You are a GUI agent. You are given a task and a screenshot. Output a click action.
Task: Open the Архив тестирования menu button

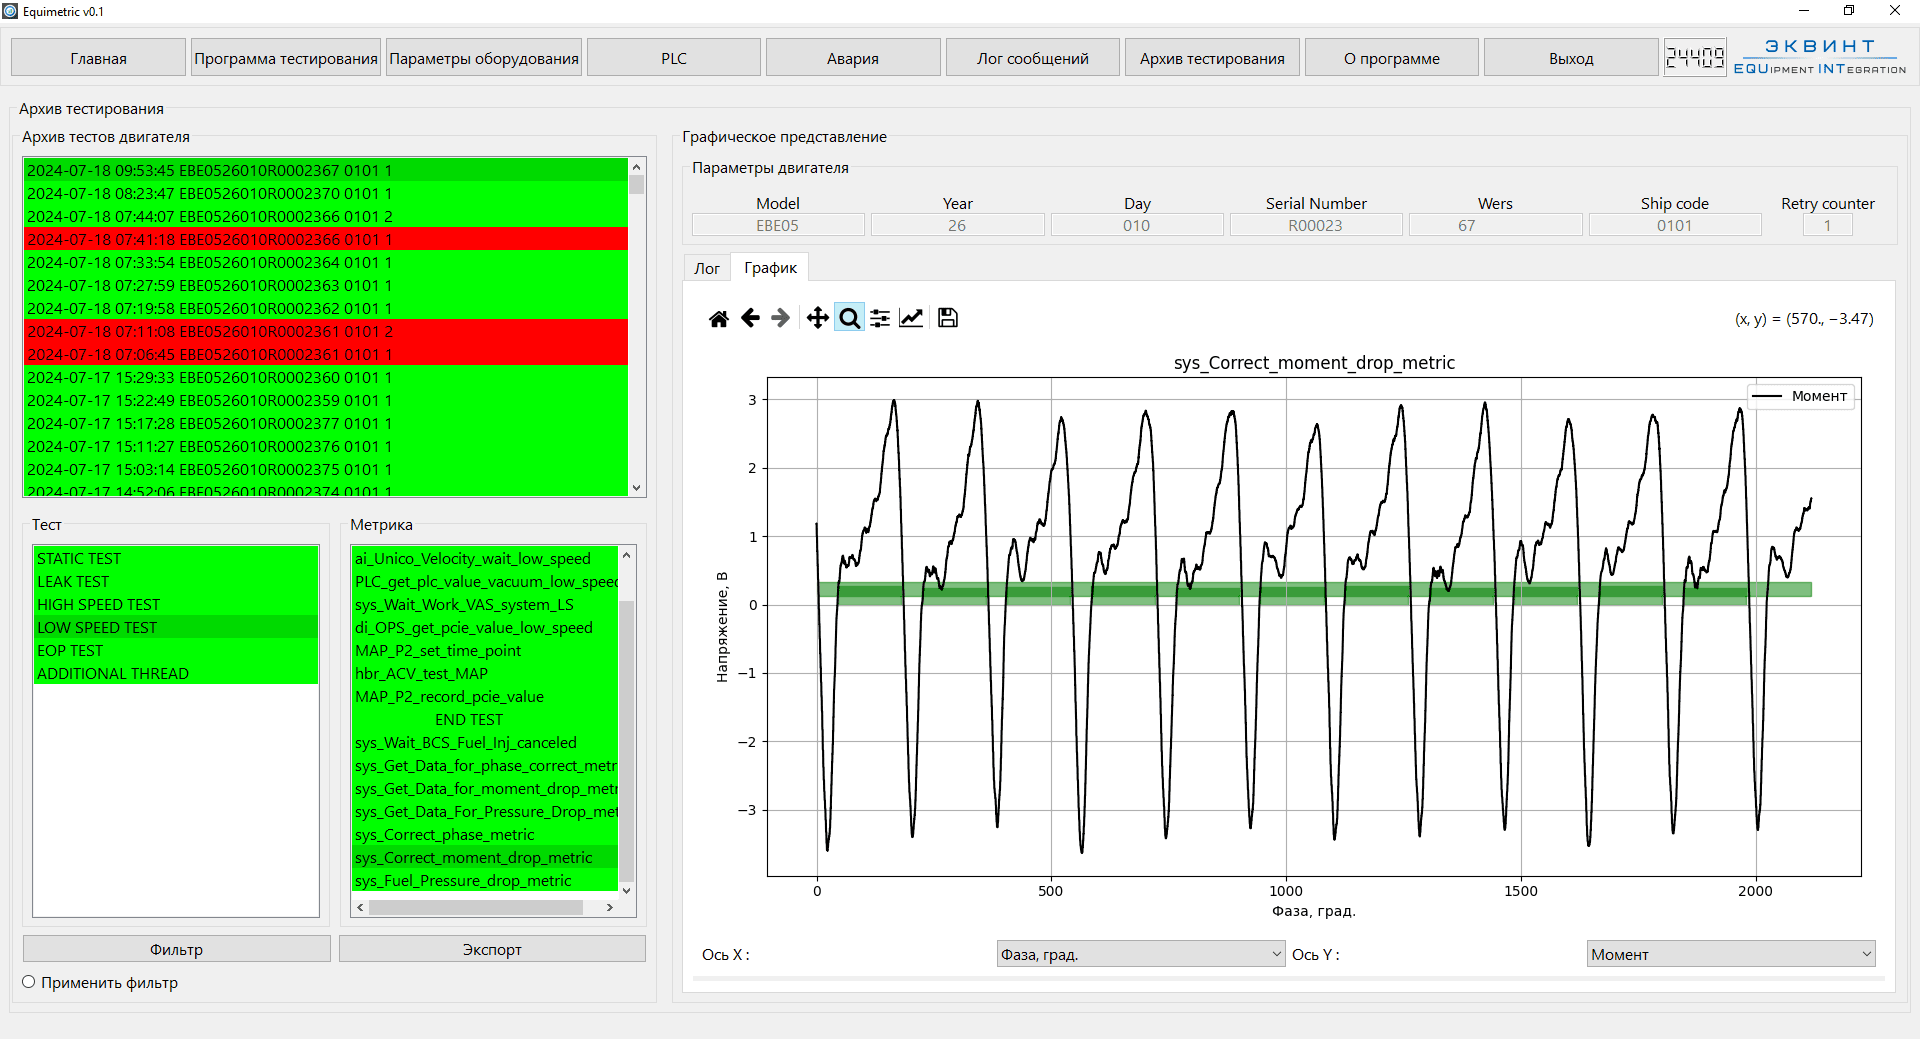click(1212, 58)
